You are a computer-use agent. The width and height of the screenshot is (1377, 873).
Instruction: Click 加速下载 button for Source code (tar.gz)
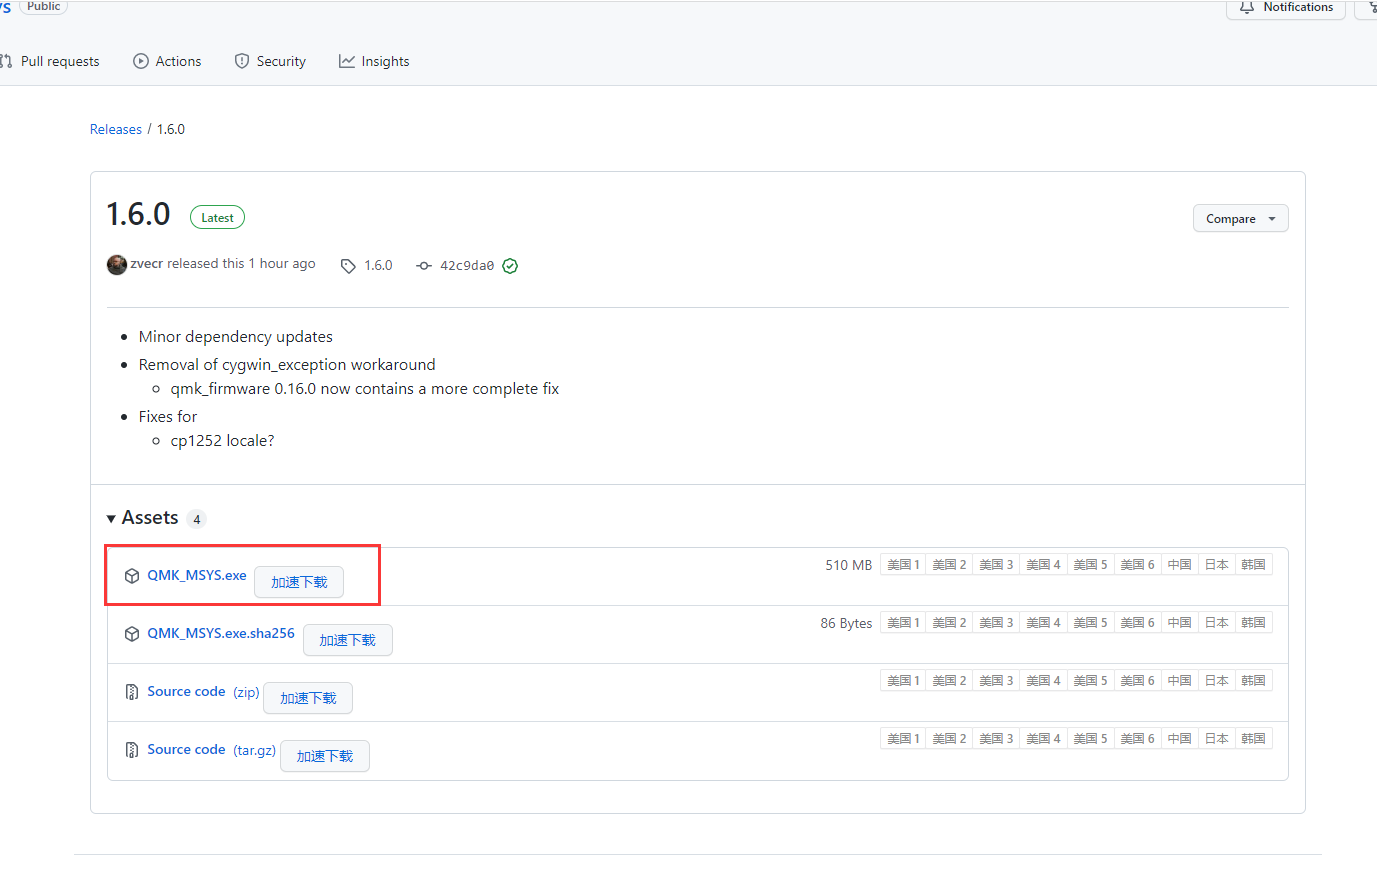325,756
